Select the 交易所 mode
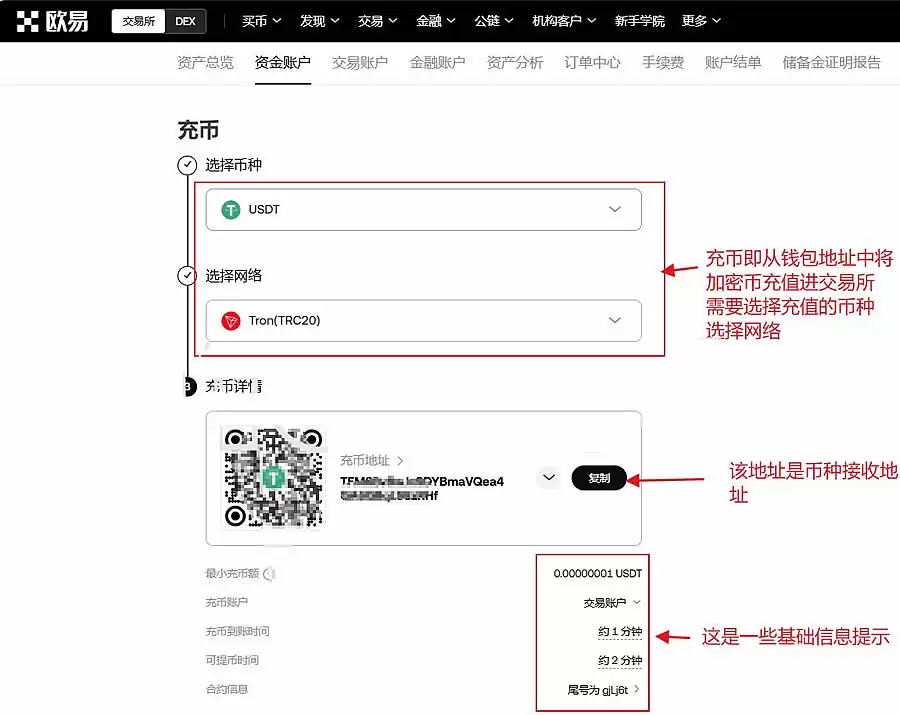 click(x=137, y=20)
